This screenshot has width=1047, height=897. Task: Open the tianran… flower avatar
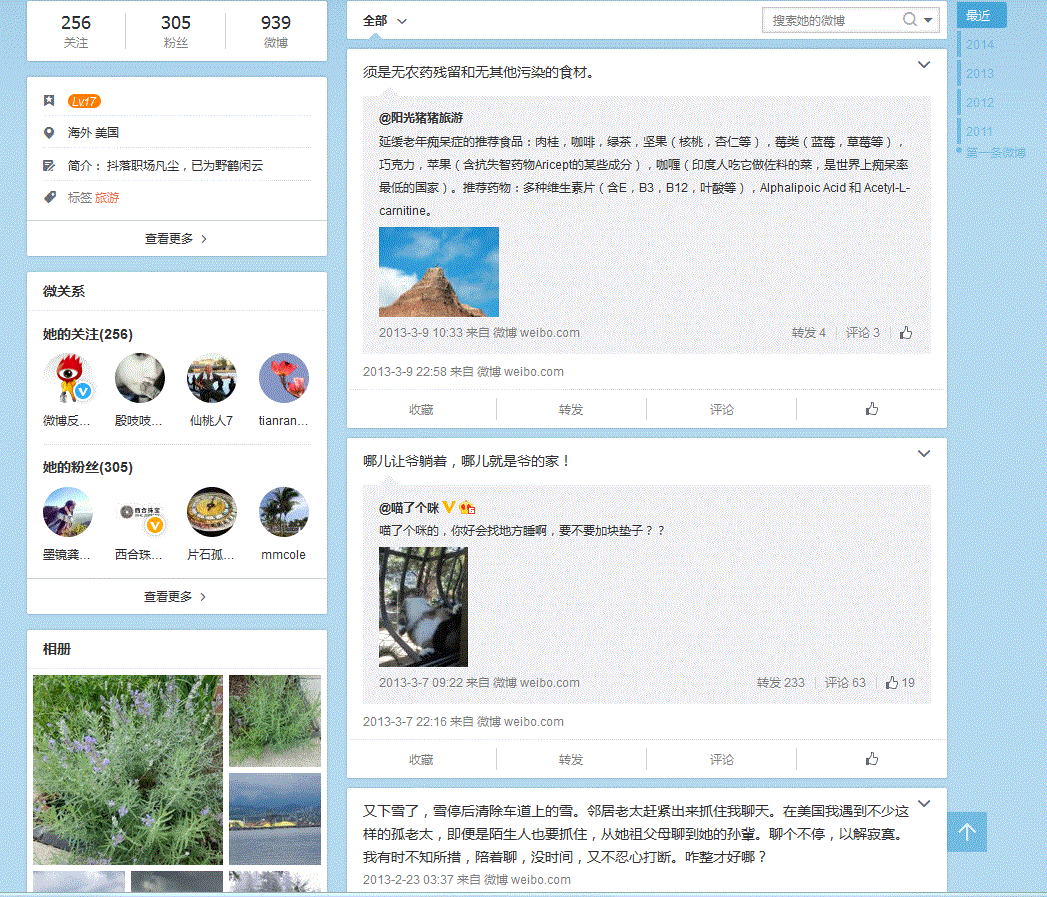[283, 378]
